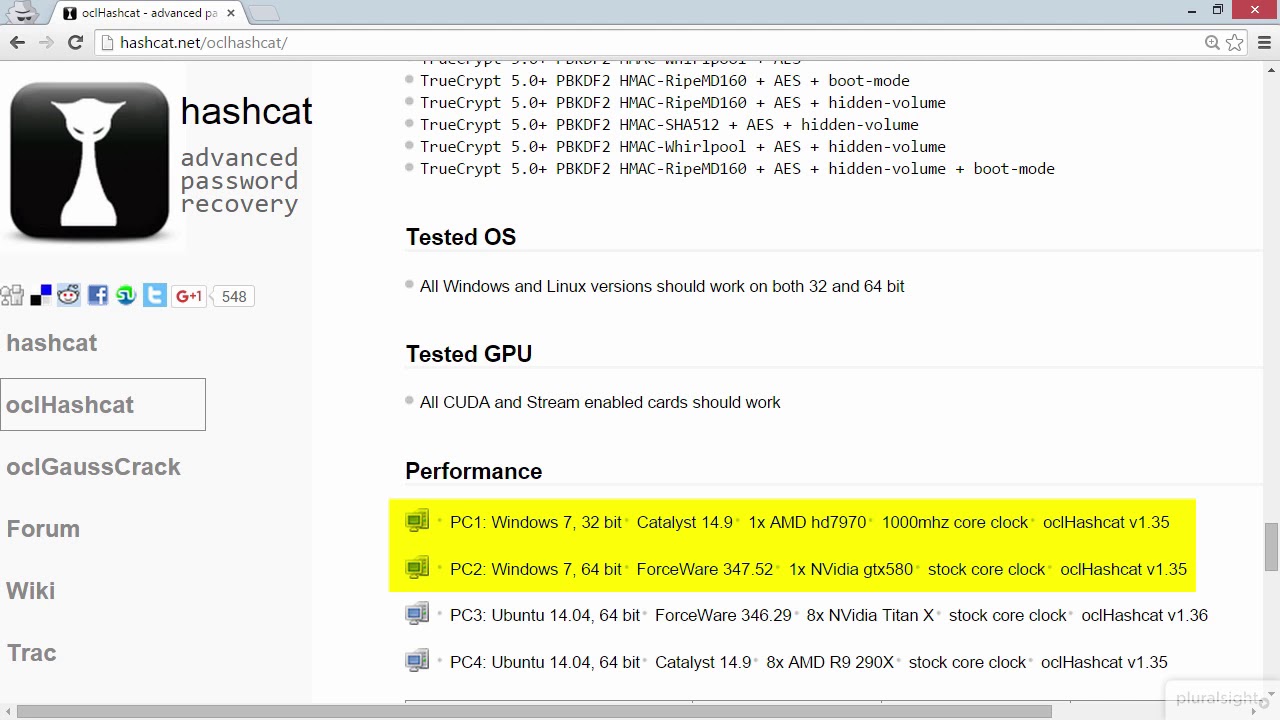Image resolution: width=1280 pixels, height=720 pixels.
Task: Open the oclGaussCrack sidebar menu item
Action: pyautogui.click(x=93, y=466)
